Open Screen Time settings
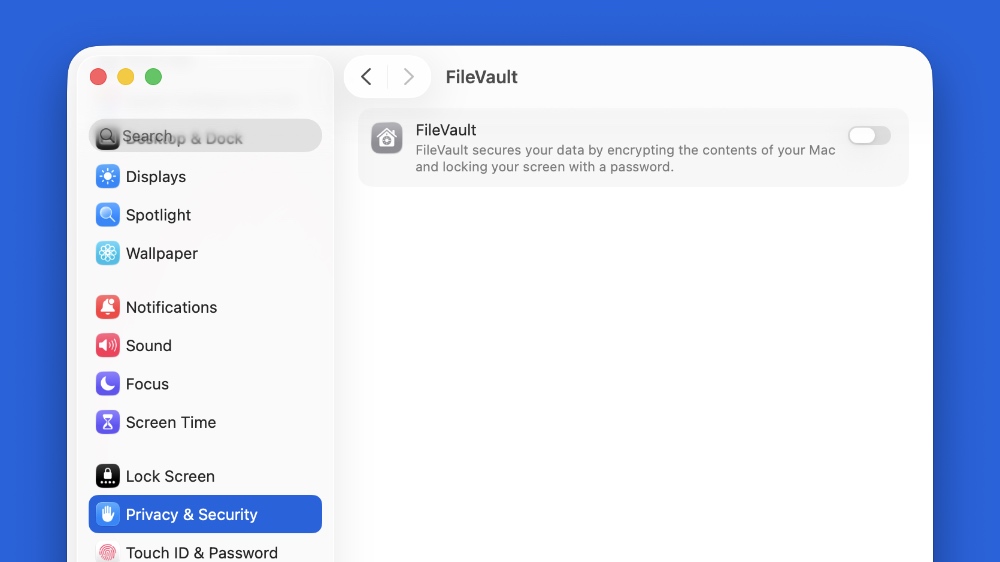 click(x=171, y=422)
